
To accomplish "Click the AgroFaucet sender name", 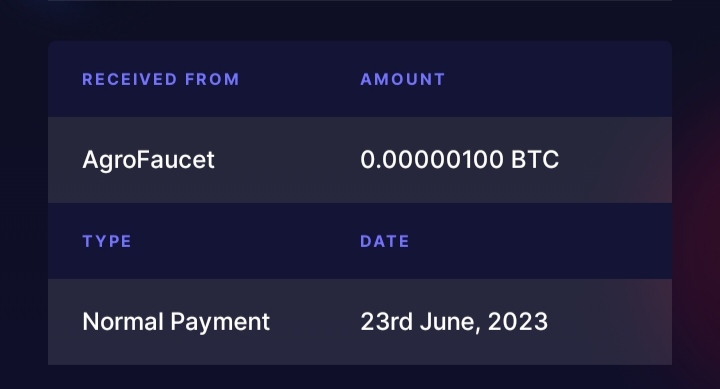I will click(148, 160).
